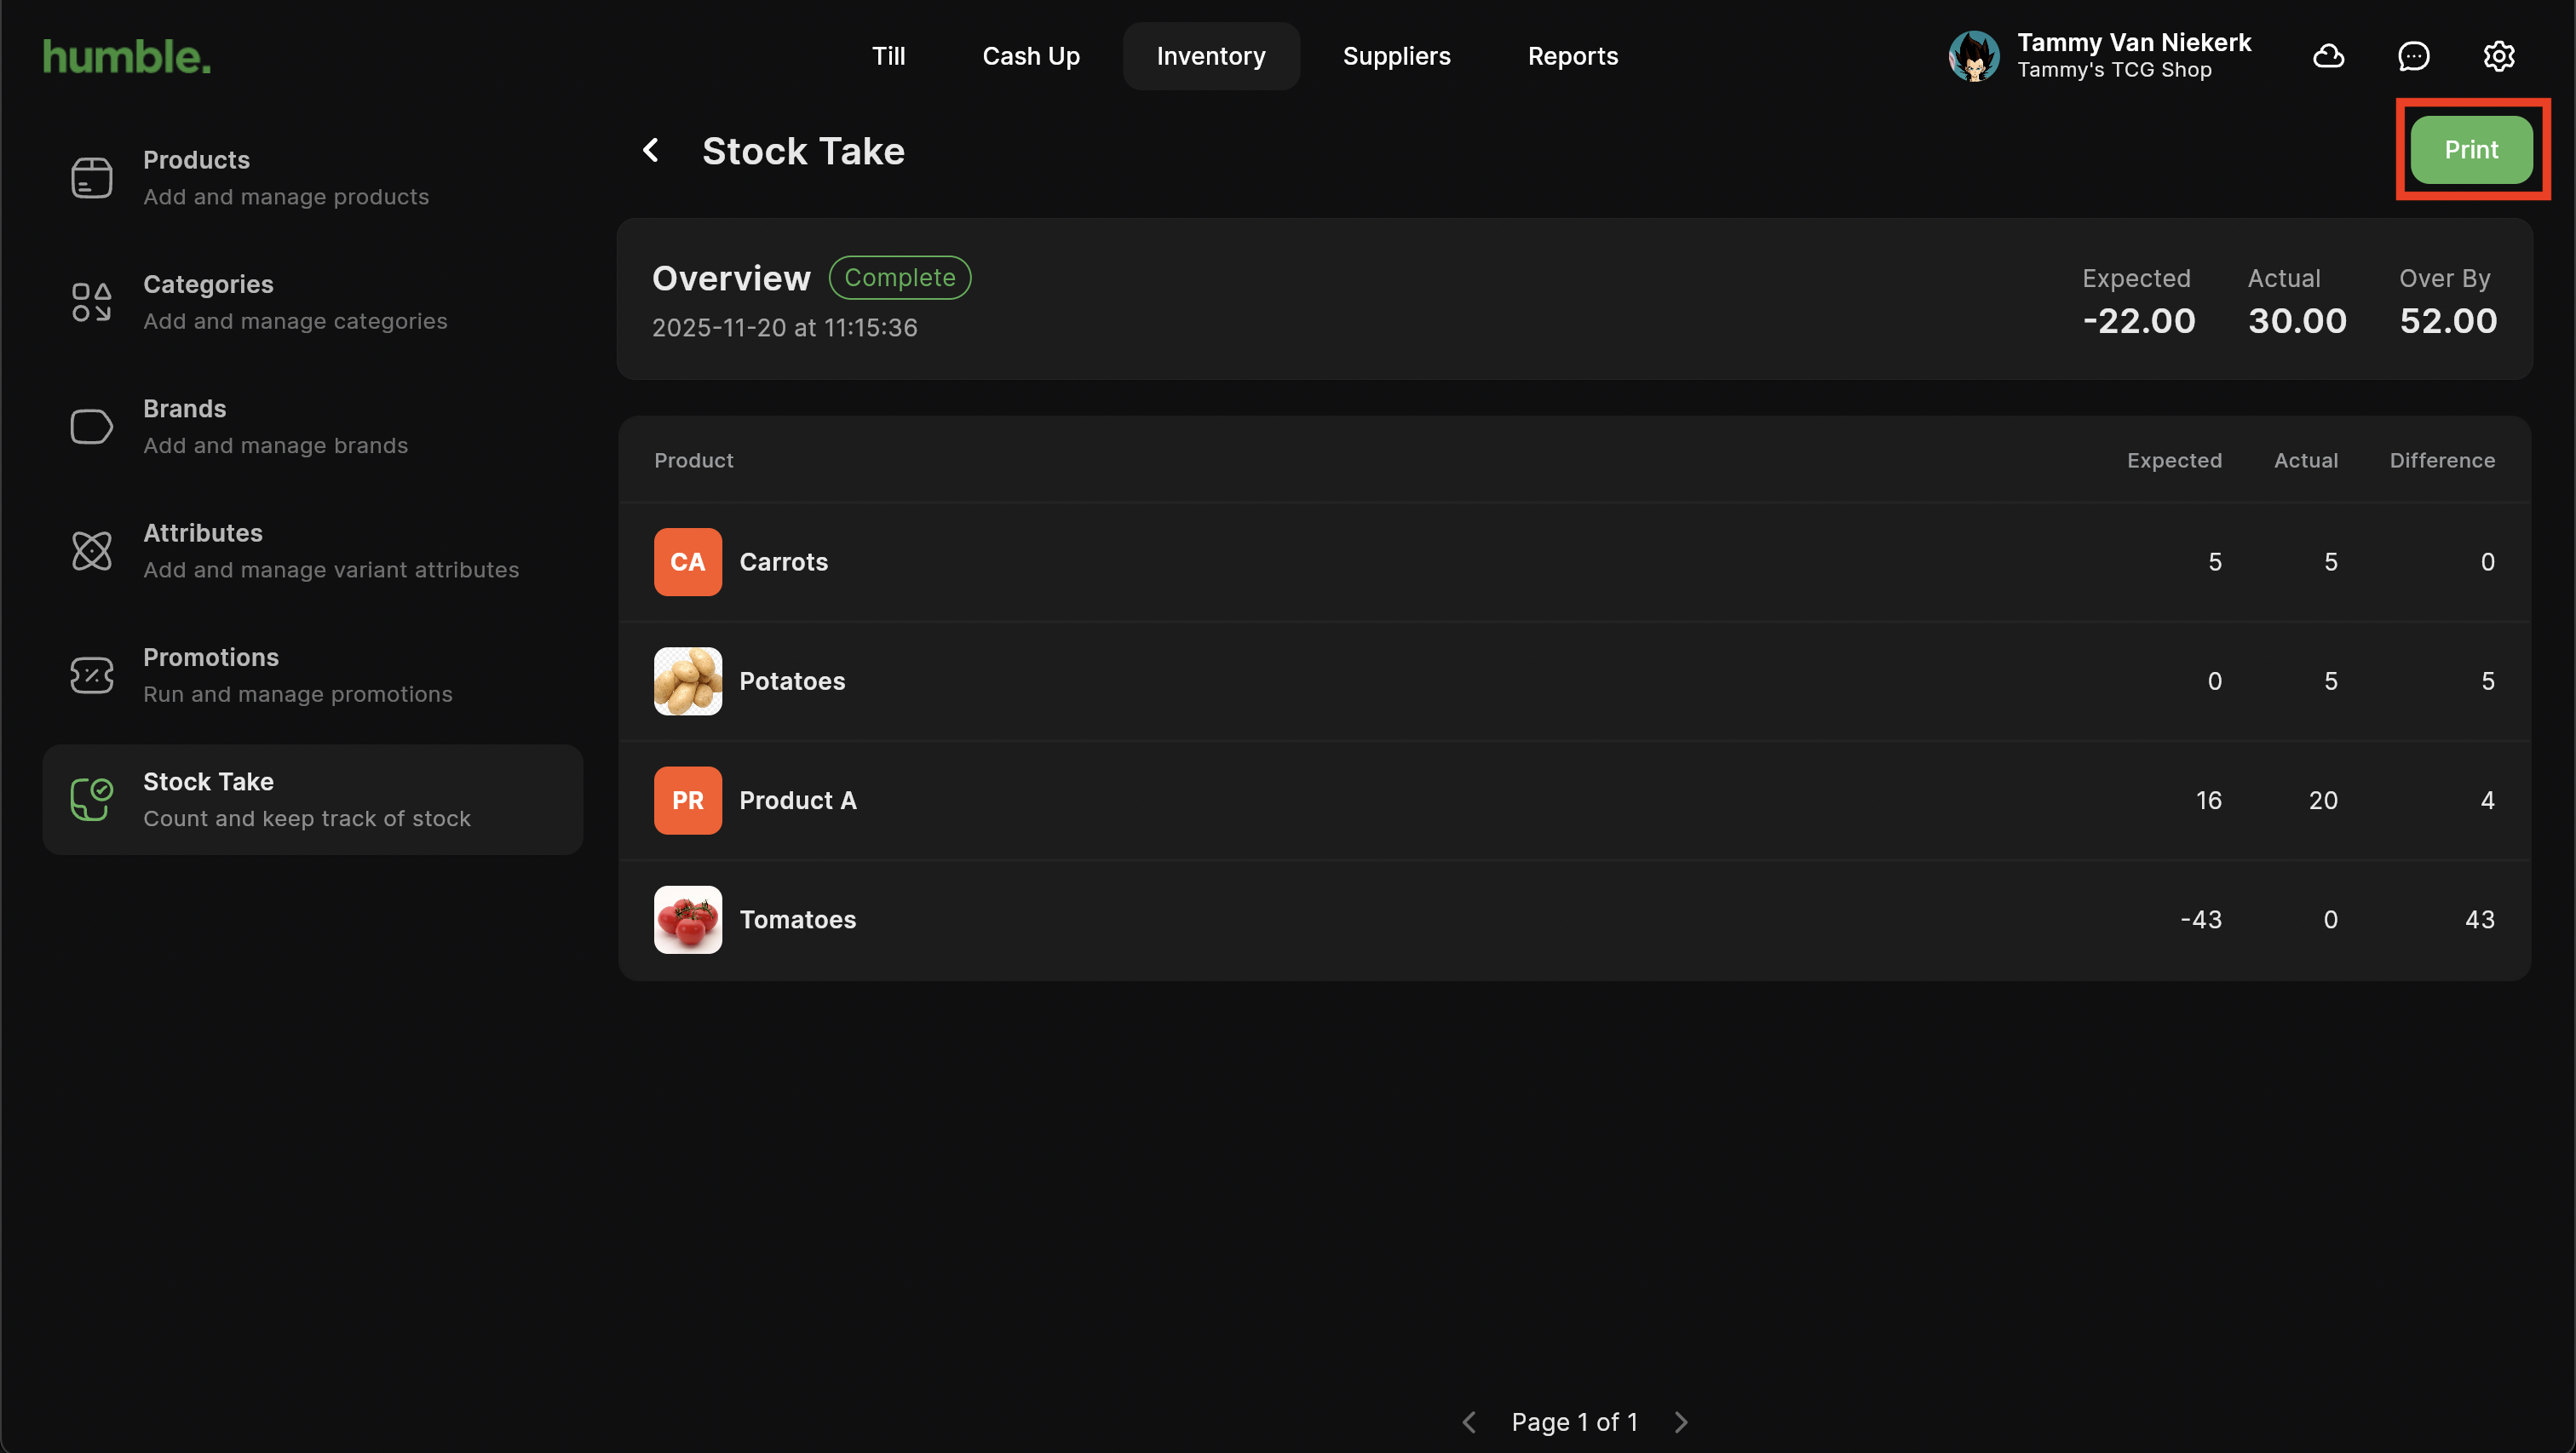Viewport: 2576px width, 1453px height.
Task: Click the Brands tag icon
Action: [91, 427]
